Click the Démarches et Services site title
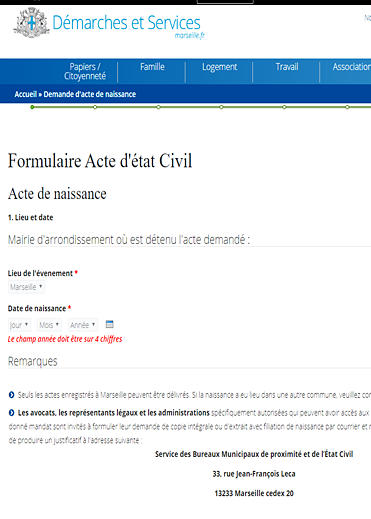The width and height of the screenshot is (371, 519). tap(126, 23)
